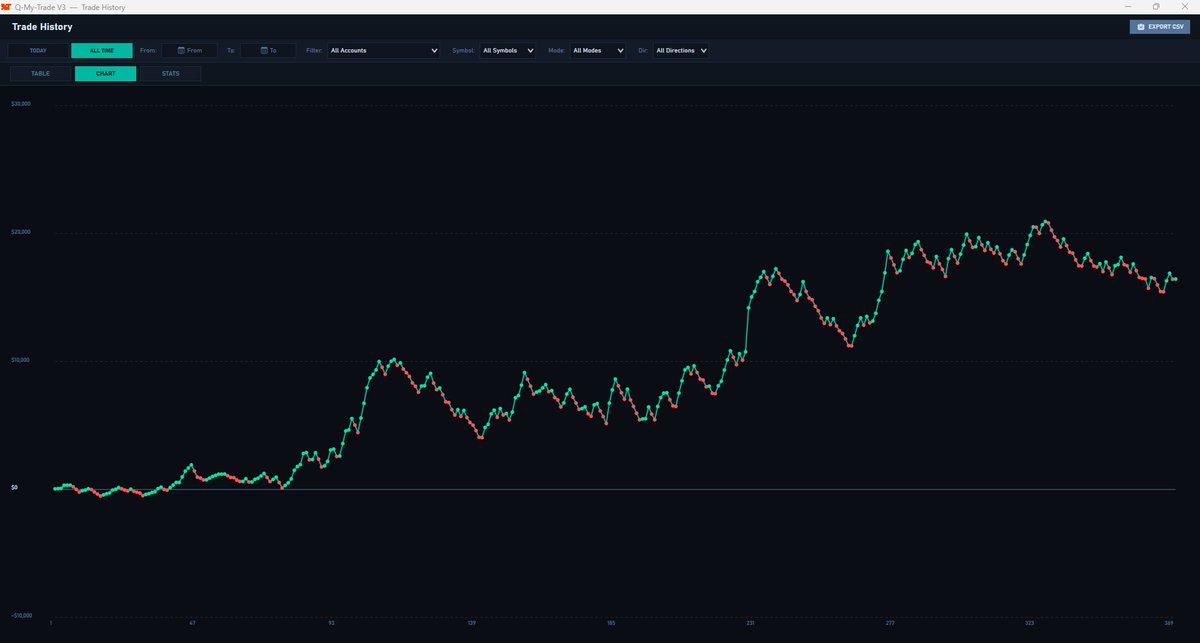1200x643 pixels.
Task: Switch to the STATS tab
Action: (170, 74)
